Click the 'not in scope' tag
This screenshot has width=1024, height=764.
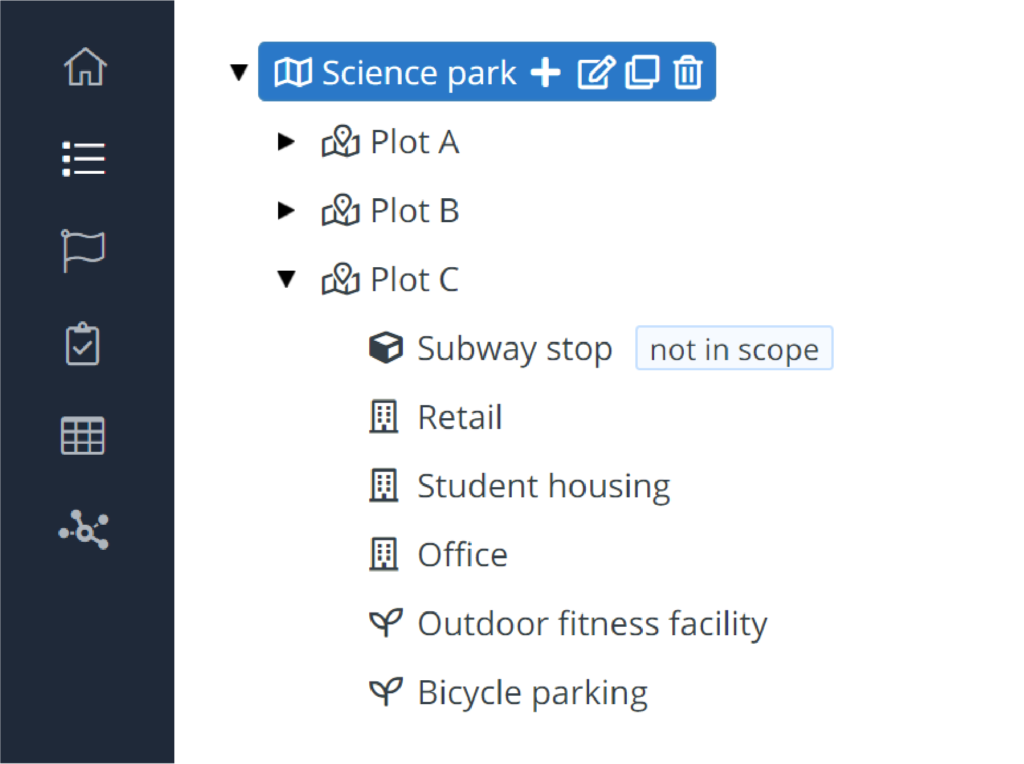(734, 348)
